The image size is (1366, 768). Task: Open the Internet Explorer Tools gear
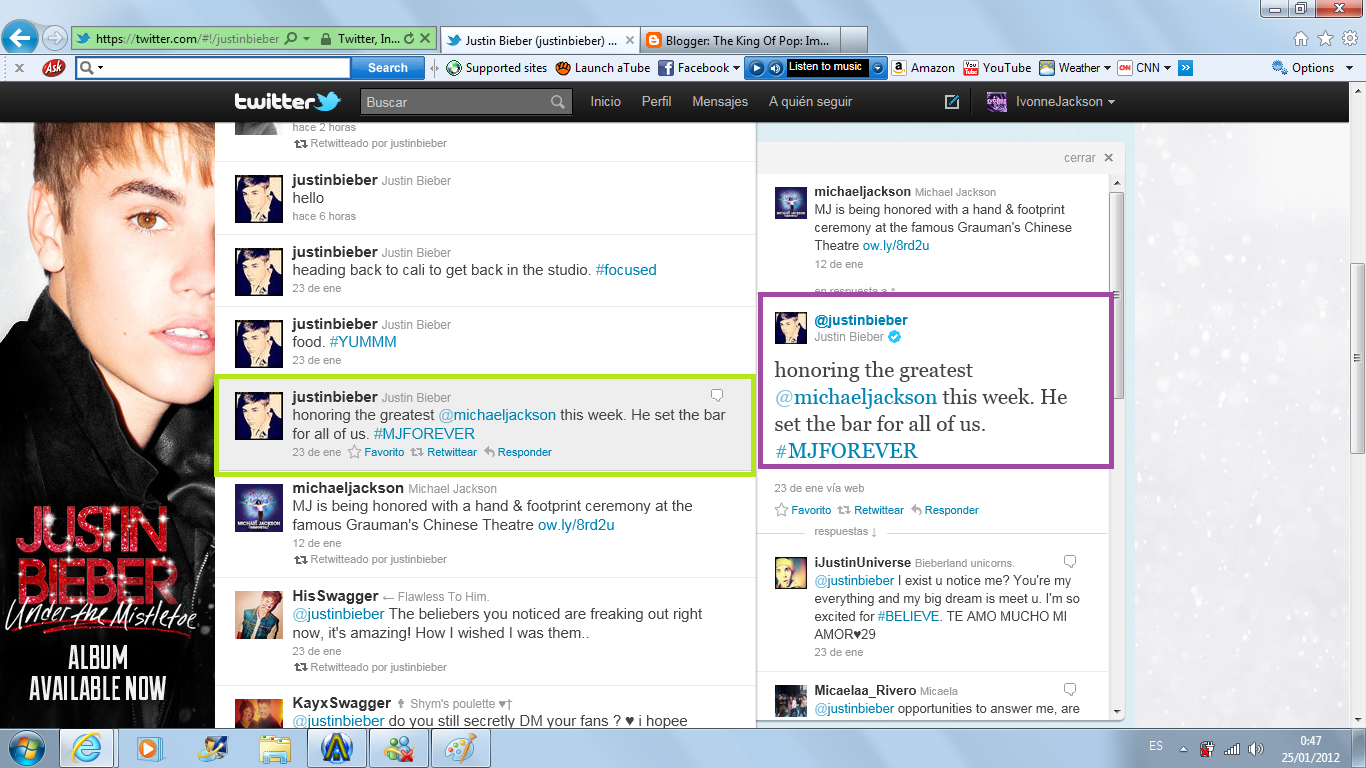tap(1349, 39)
